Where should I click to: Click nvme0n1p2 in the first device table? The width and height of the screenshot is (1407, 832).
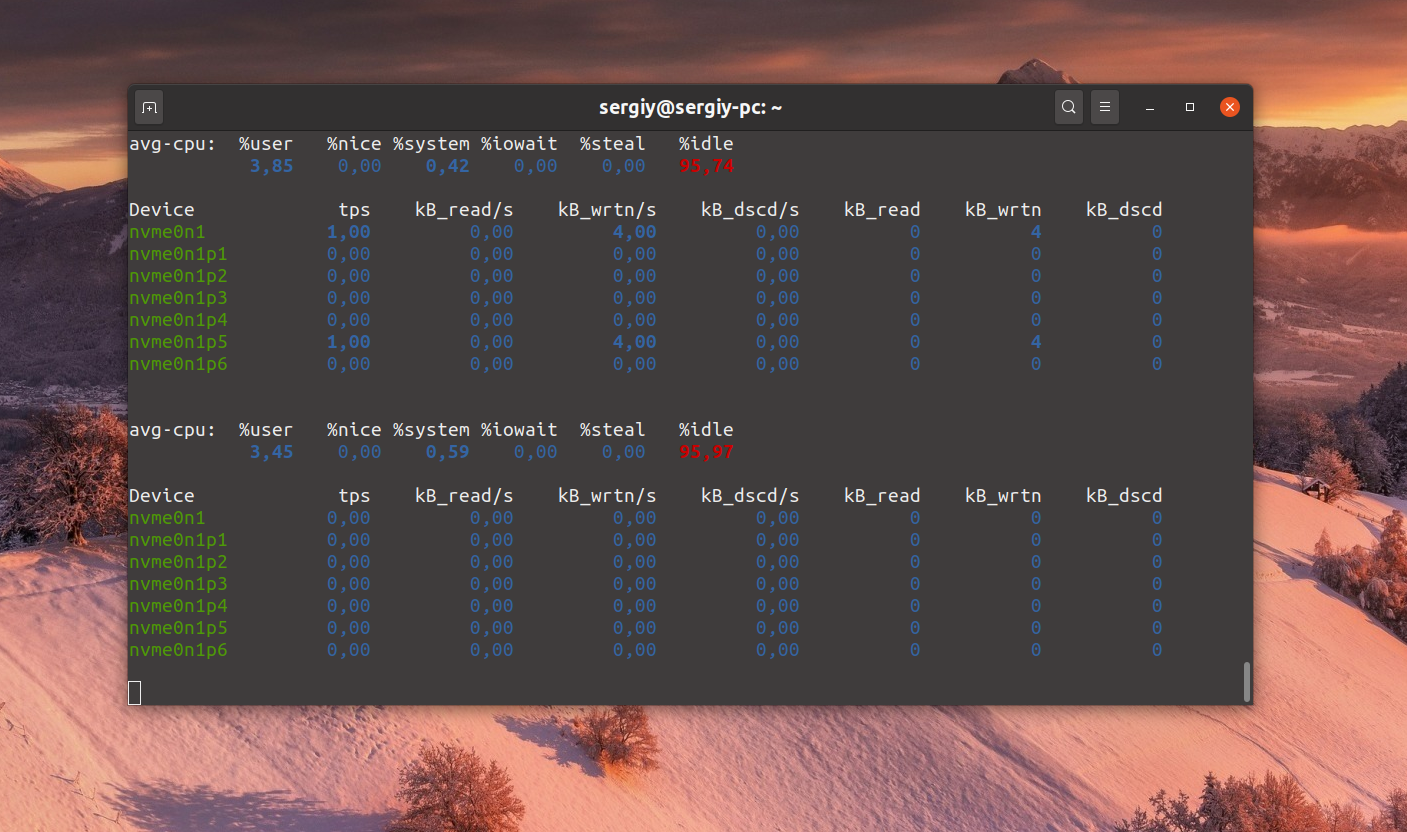click(x=178, y=276)
